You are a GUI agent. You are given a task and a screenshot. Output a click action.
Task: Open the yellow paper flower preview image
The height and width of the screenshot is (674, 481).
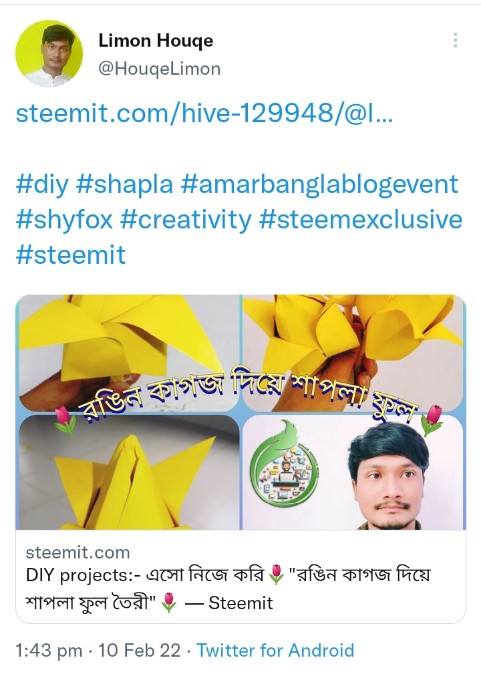(241, 412)
